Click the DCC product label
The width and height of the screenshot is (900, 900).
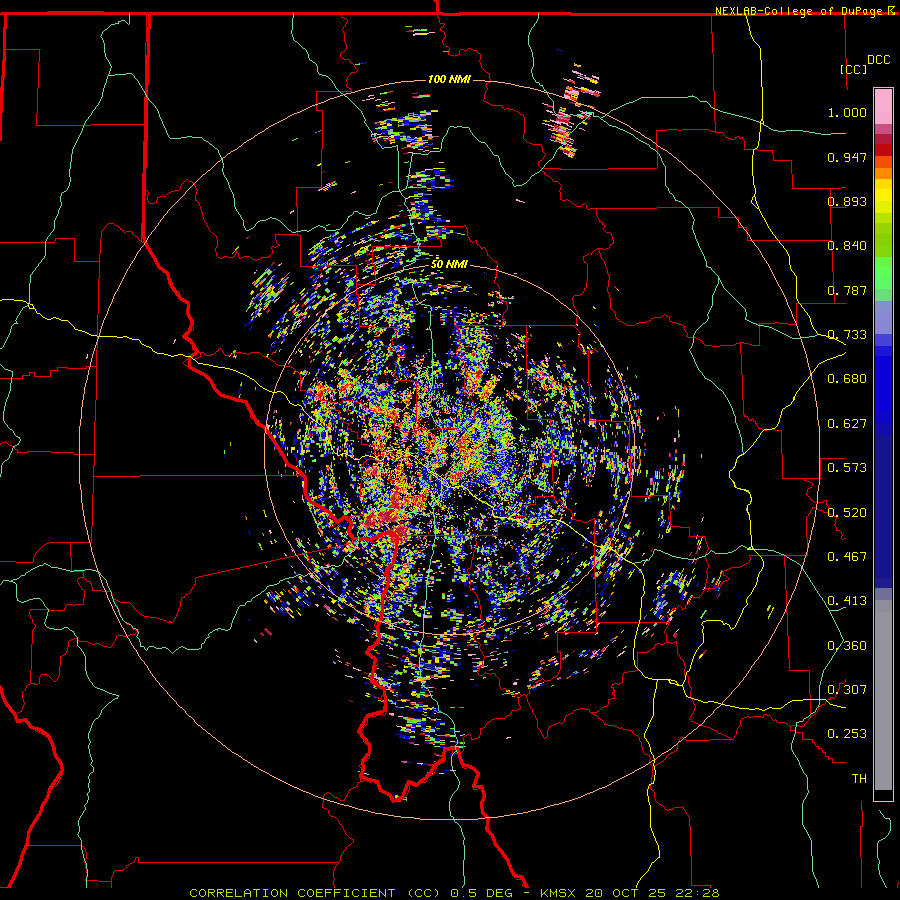coord(879,60)
